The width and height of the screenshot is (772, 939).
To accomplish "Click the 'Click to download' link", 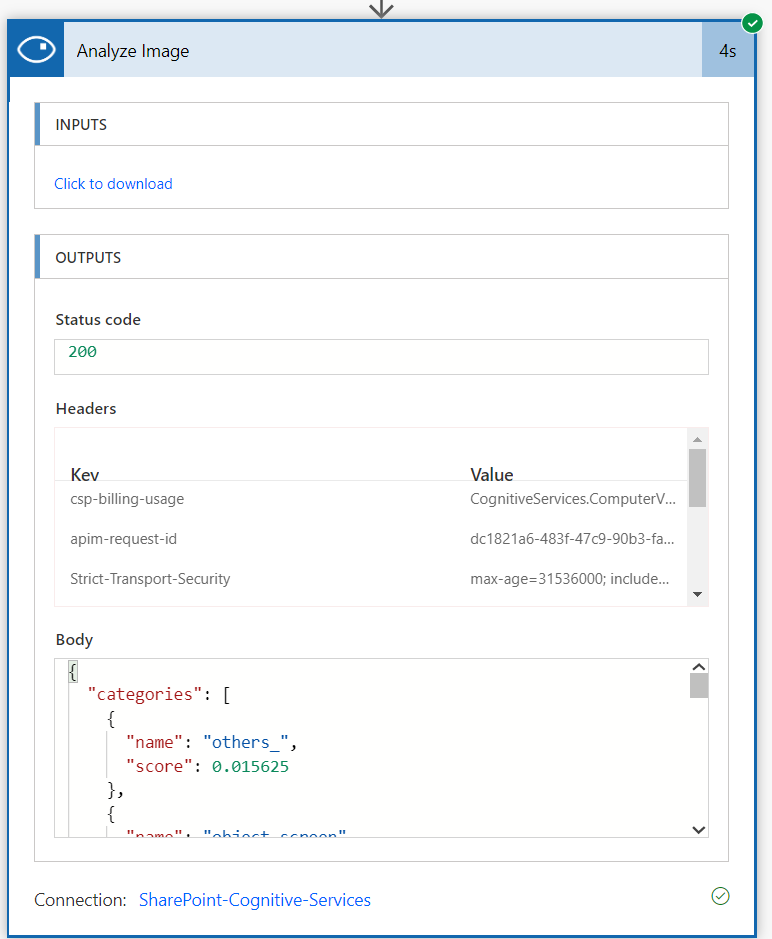I will [113, 184].
